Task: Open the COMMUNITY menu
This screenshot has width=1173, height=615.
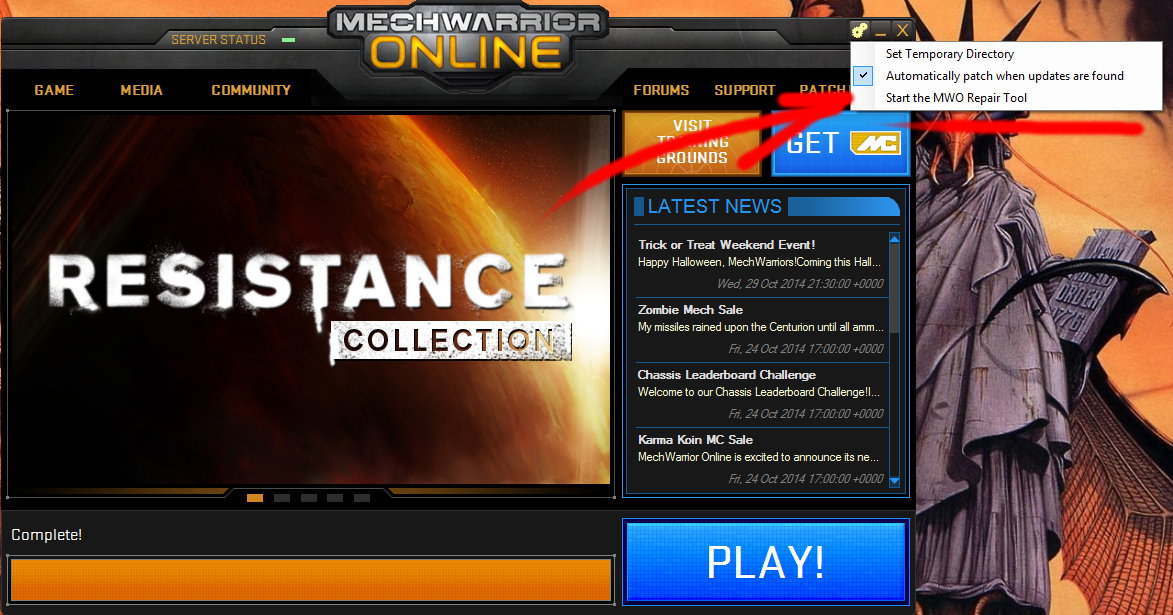Action: [251, 90]
